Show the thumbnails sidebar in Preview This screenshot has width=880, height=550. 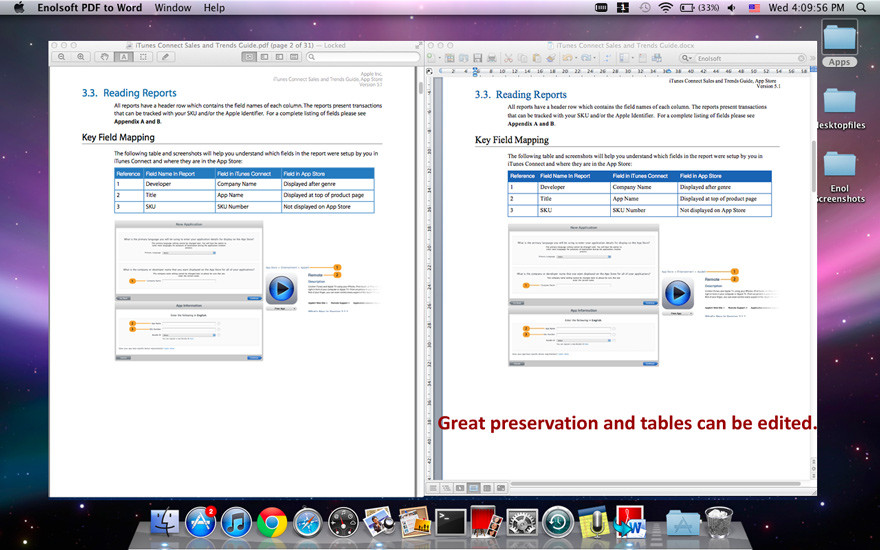tap(264, 57)
